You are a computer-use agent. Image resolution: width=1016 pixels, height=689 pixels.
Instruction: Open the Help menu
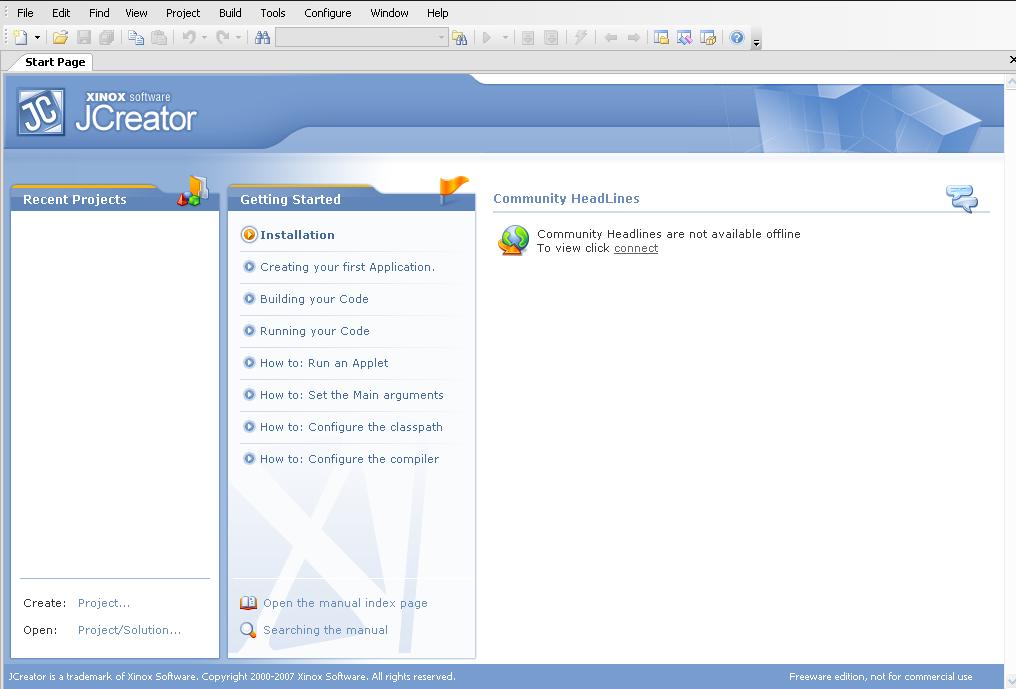click(437, 13)
